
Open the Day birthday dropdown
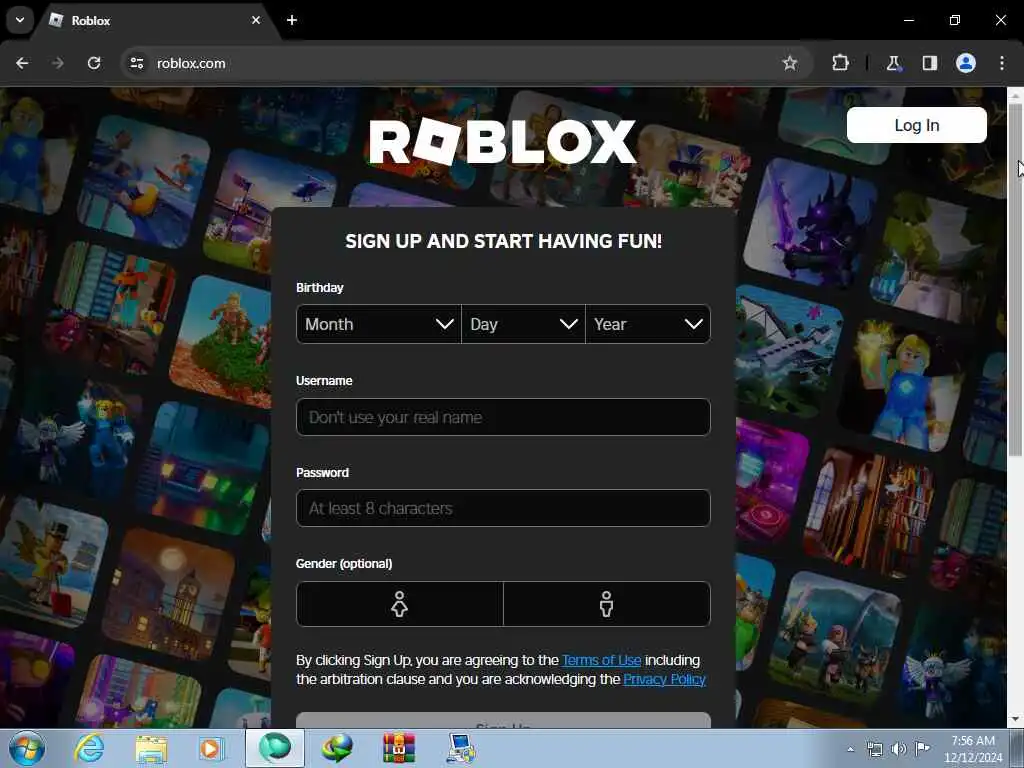[523, 324]
